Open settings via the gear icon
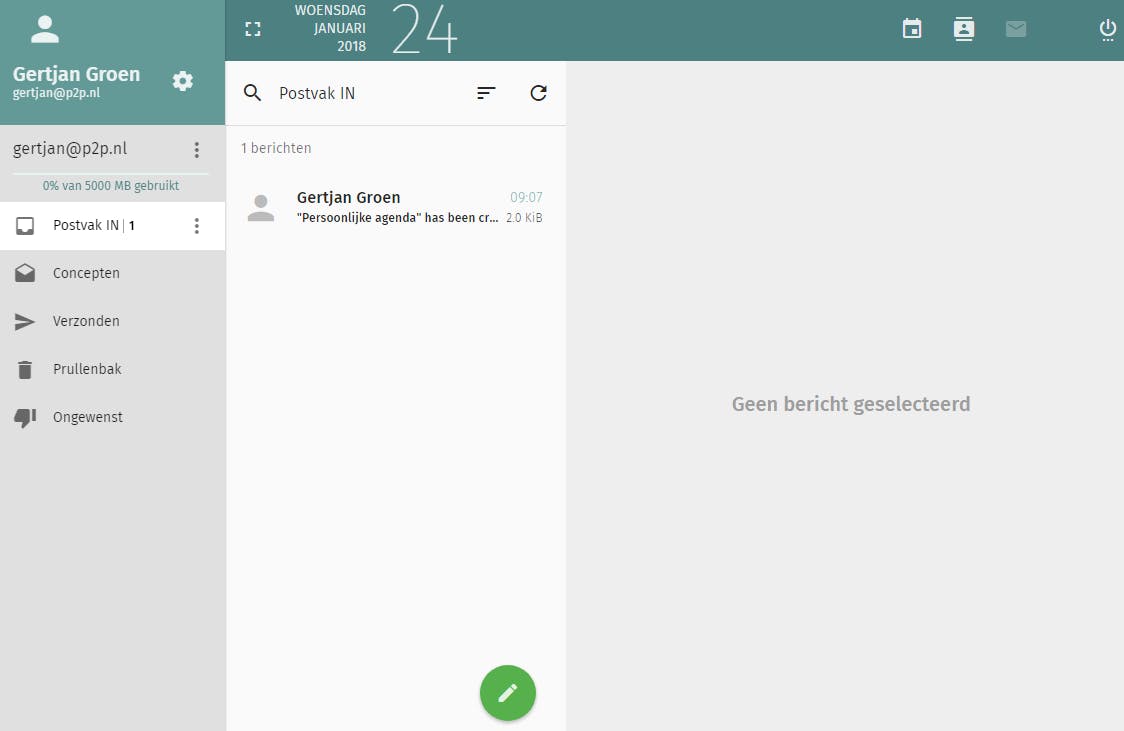 point(182,81)
